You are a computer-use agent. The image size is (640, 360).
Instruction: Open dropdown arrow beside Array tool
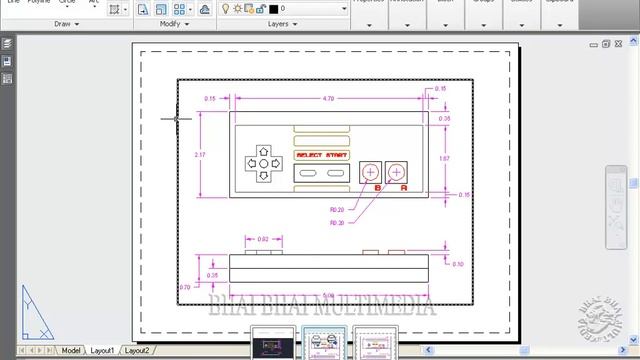(x=191, y=9)
